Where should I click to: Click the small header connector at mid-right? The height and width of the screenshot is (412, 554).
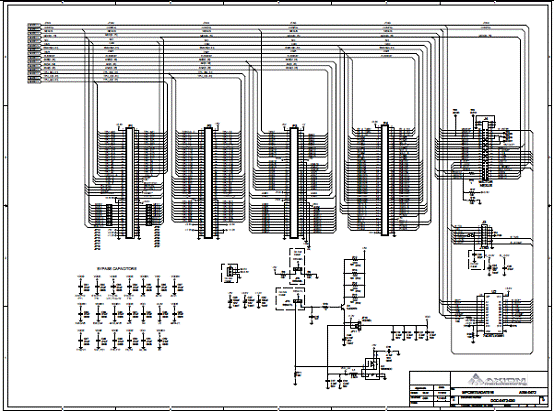tap(484, 235)
